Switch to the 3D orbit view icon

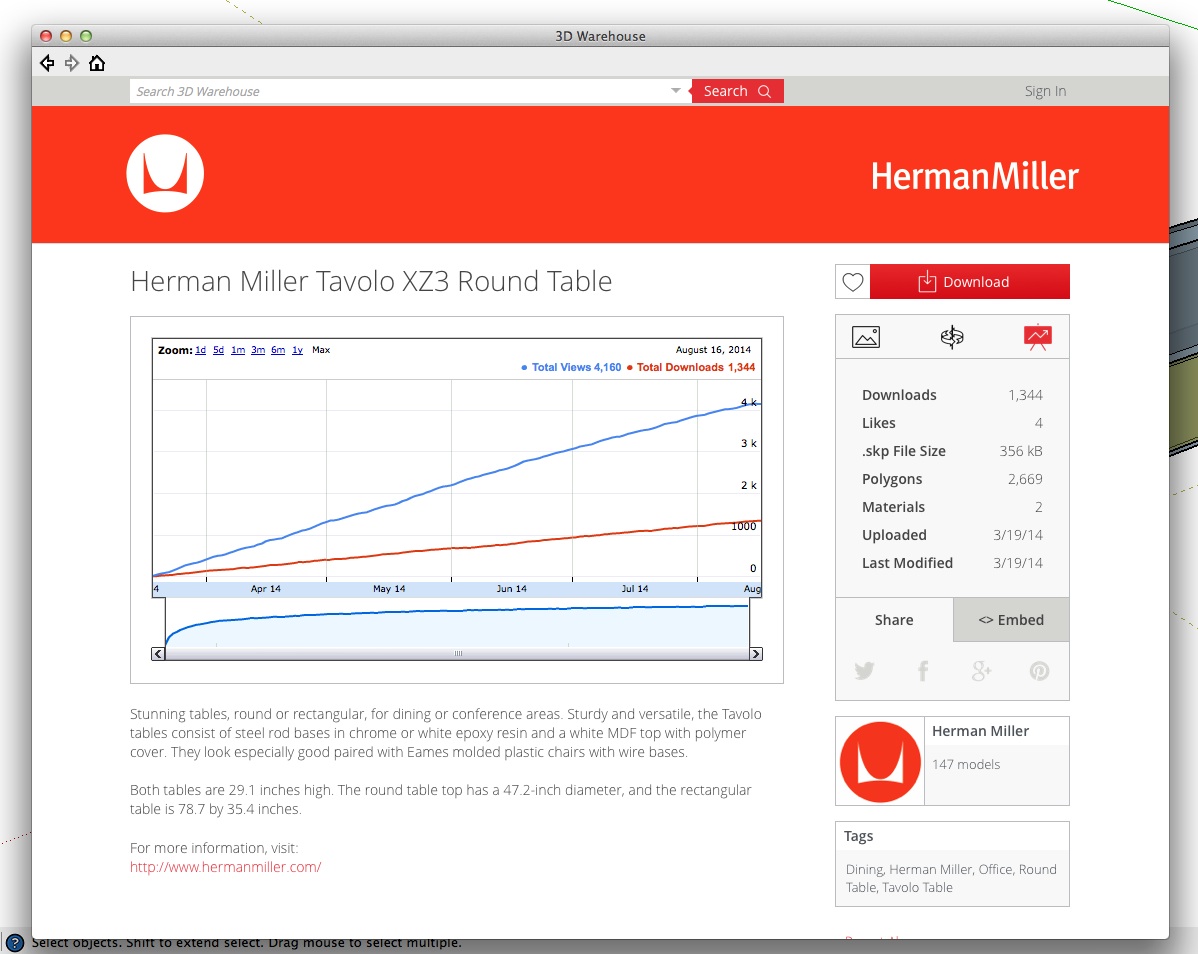tap(952, 337)
